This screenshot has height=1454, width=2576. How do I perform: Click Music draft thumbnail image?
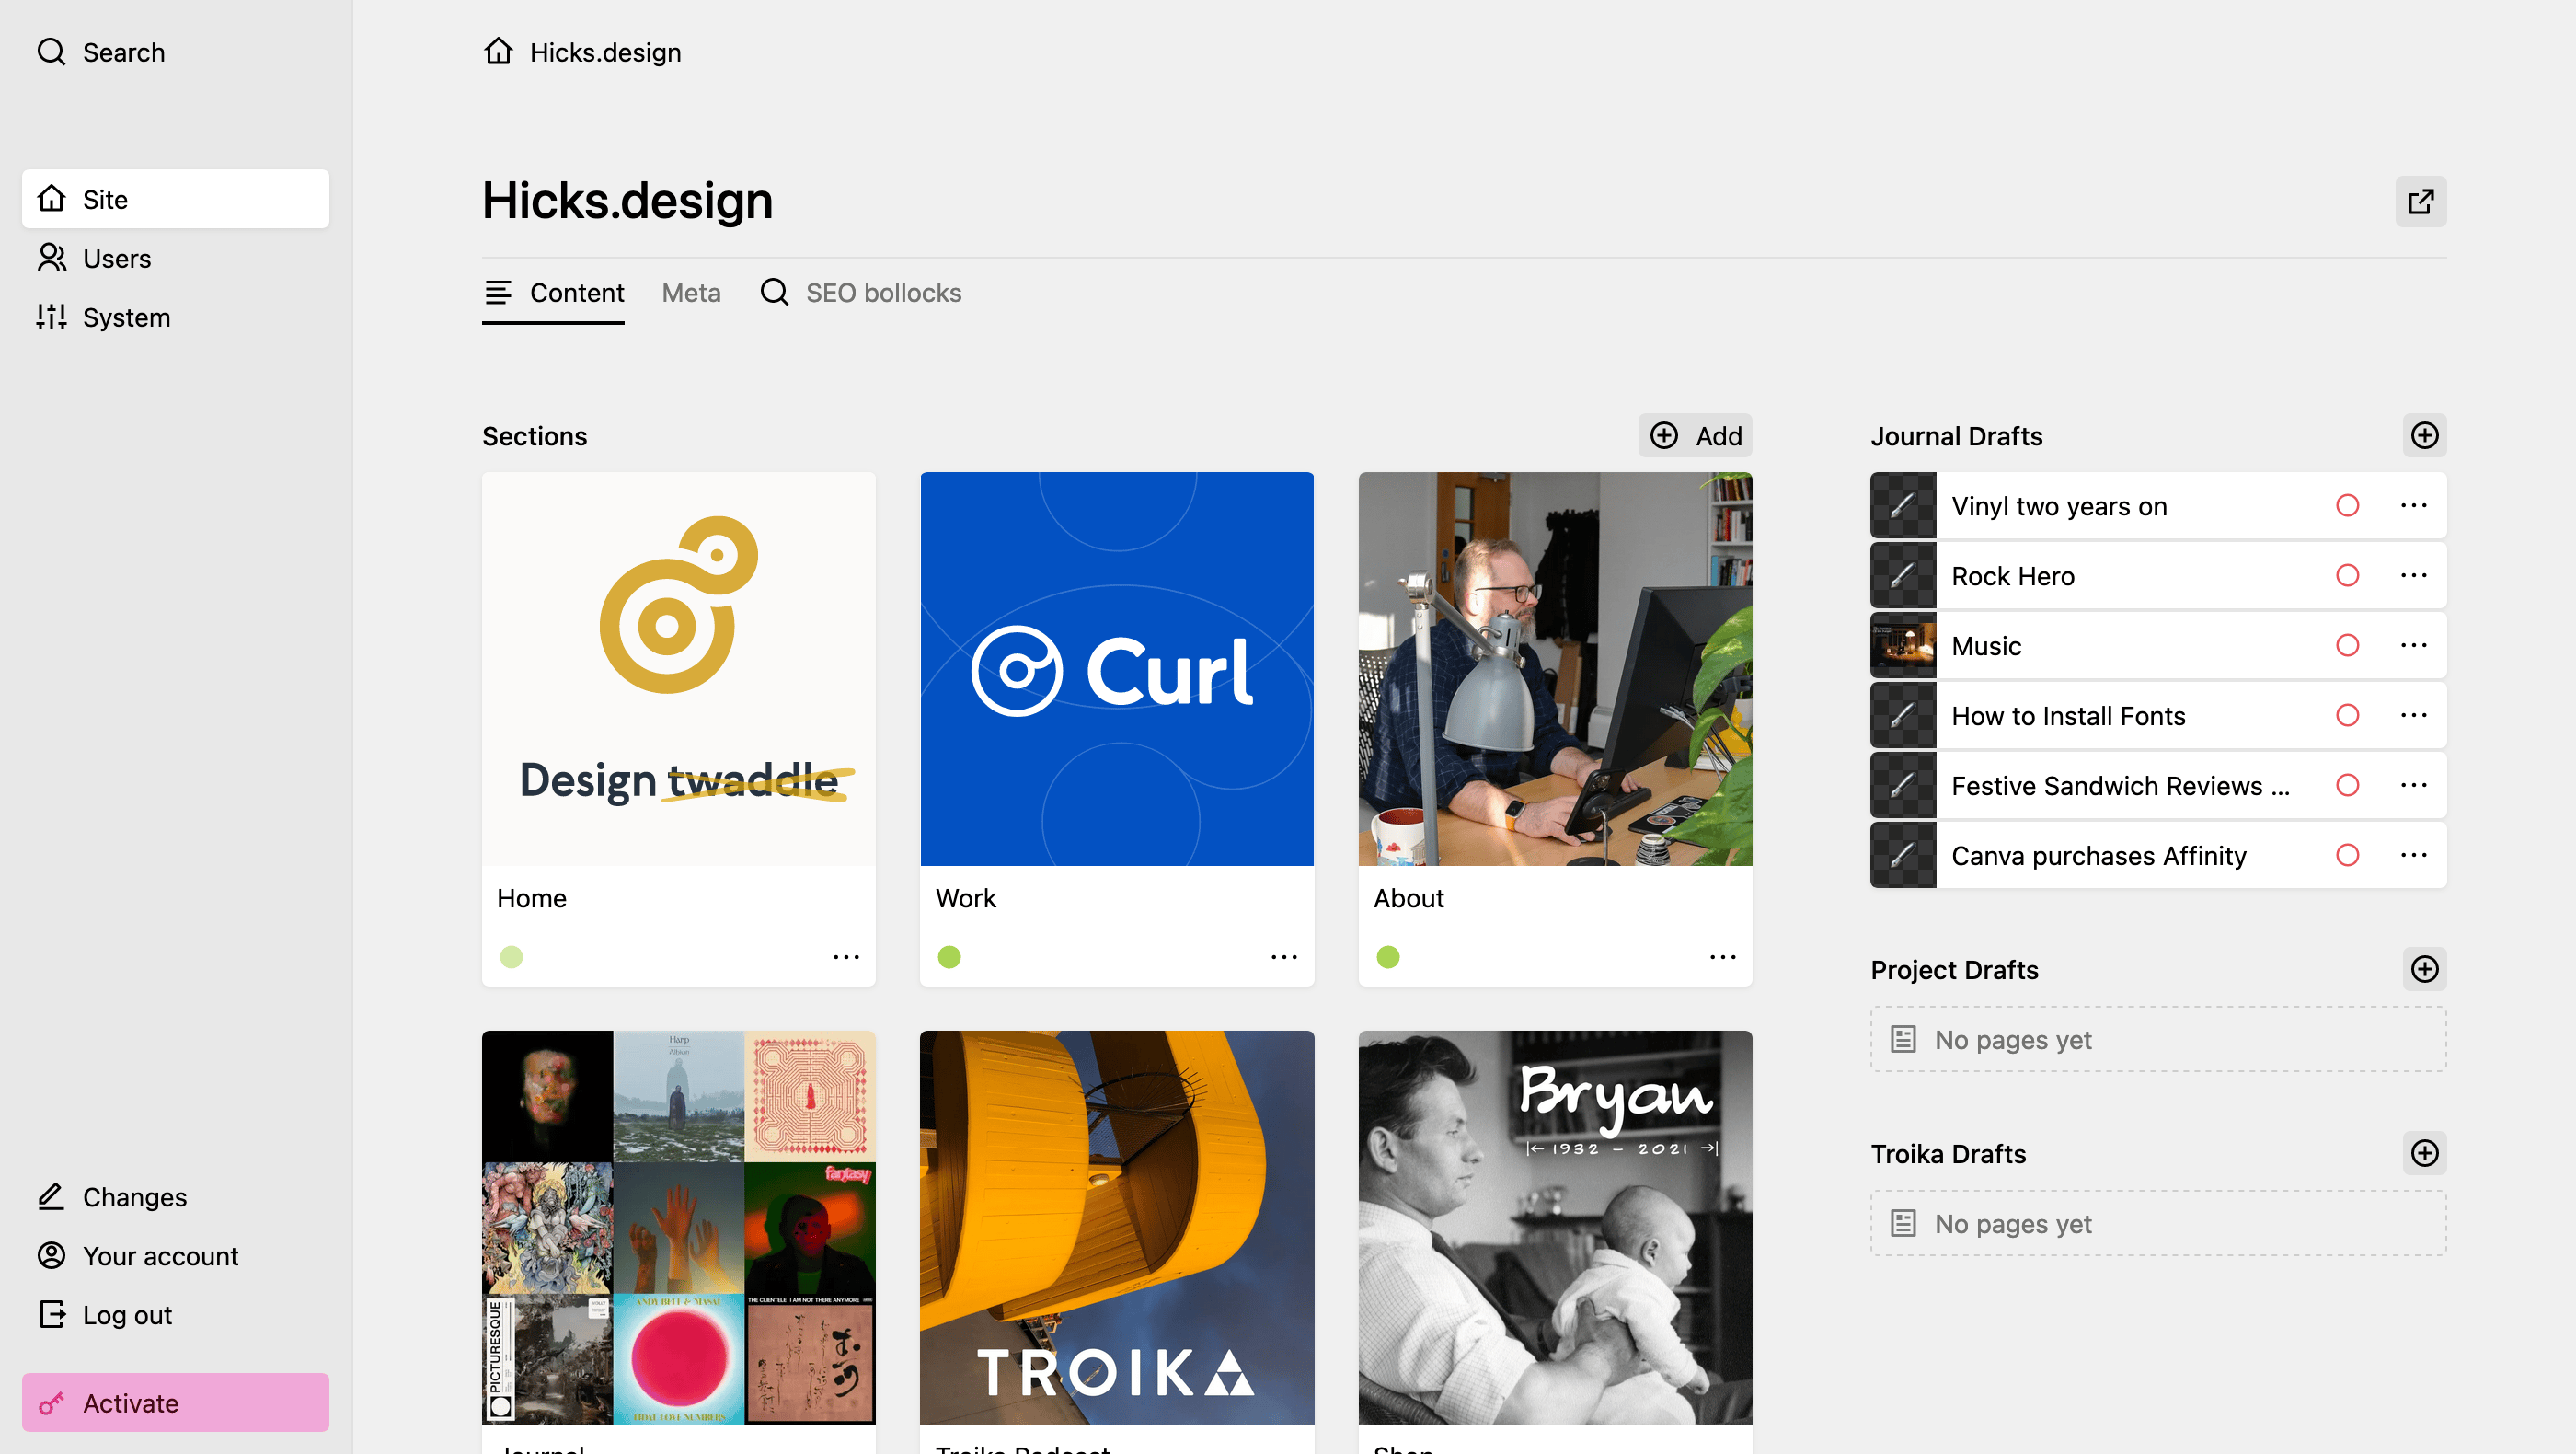[1903, 645]
